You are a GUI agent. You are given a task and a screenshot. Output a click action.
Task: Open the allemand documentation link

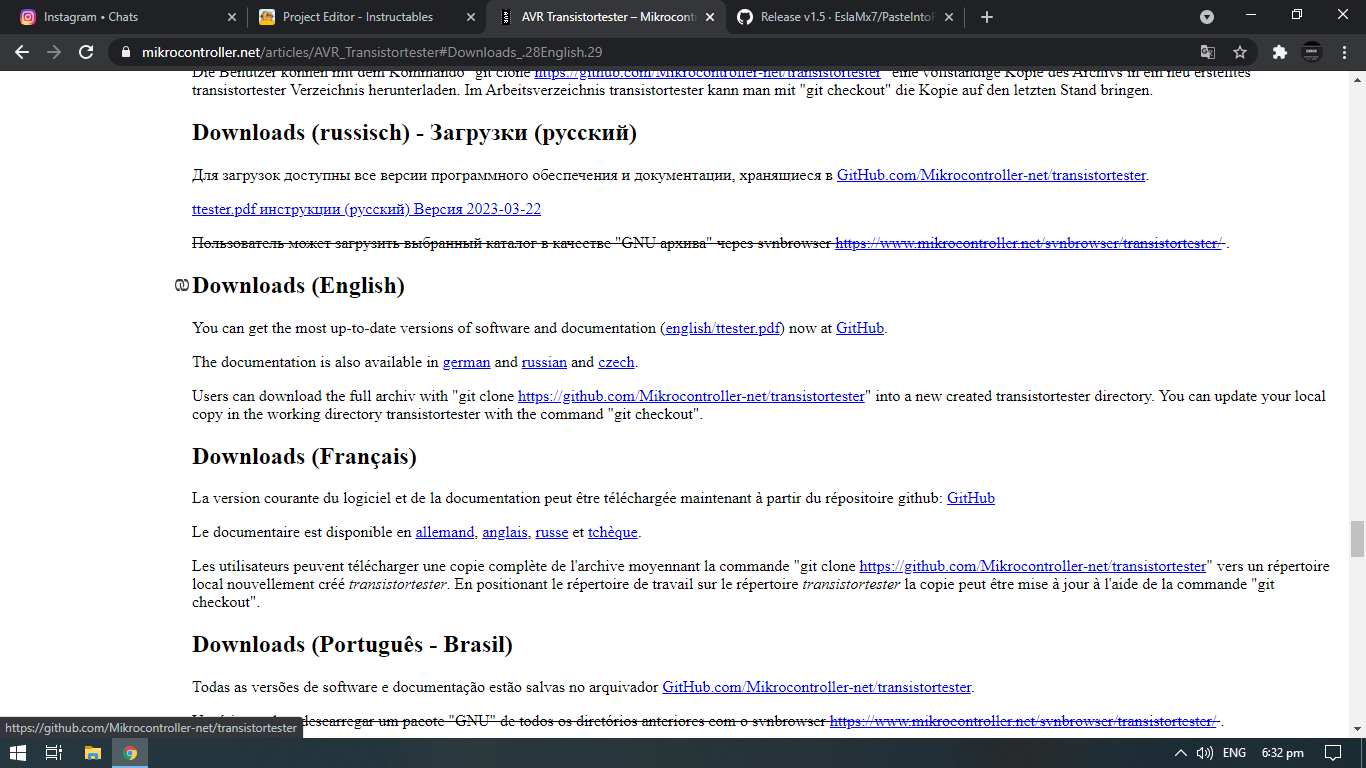tap(446, 532)
